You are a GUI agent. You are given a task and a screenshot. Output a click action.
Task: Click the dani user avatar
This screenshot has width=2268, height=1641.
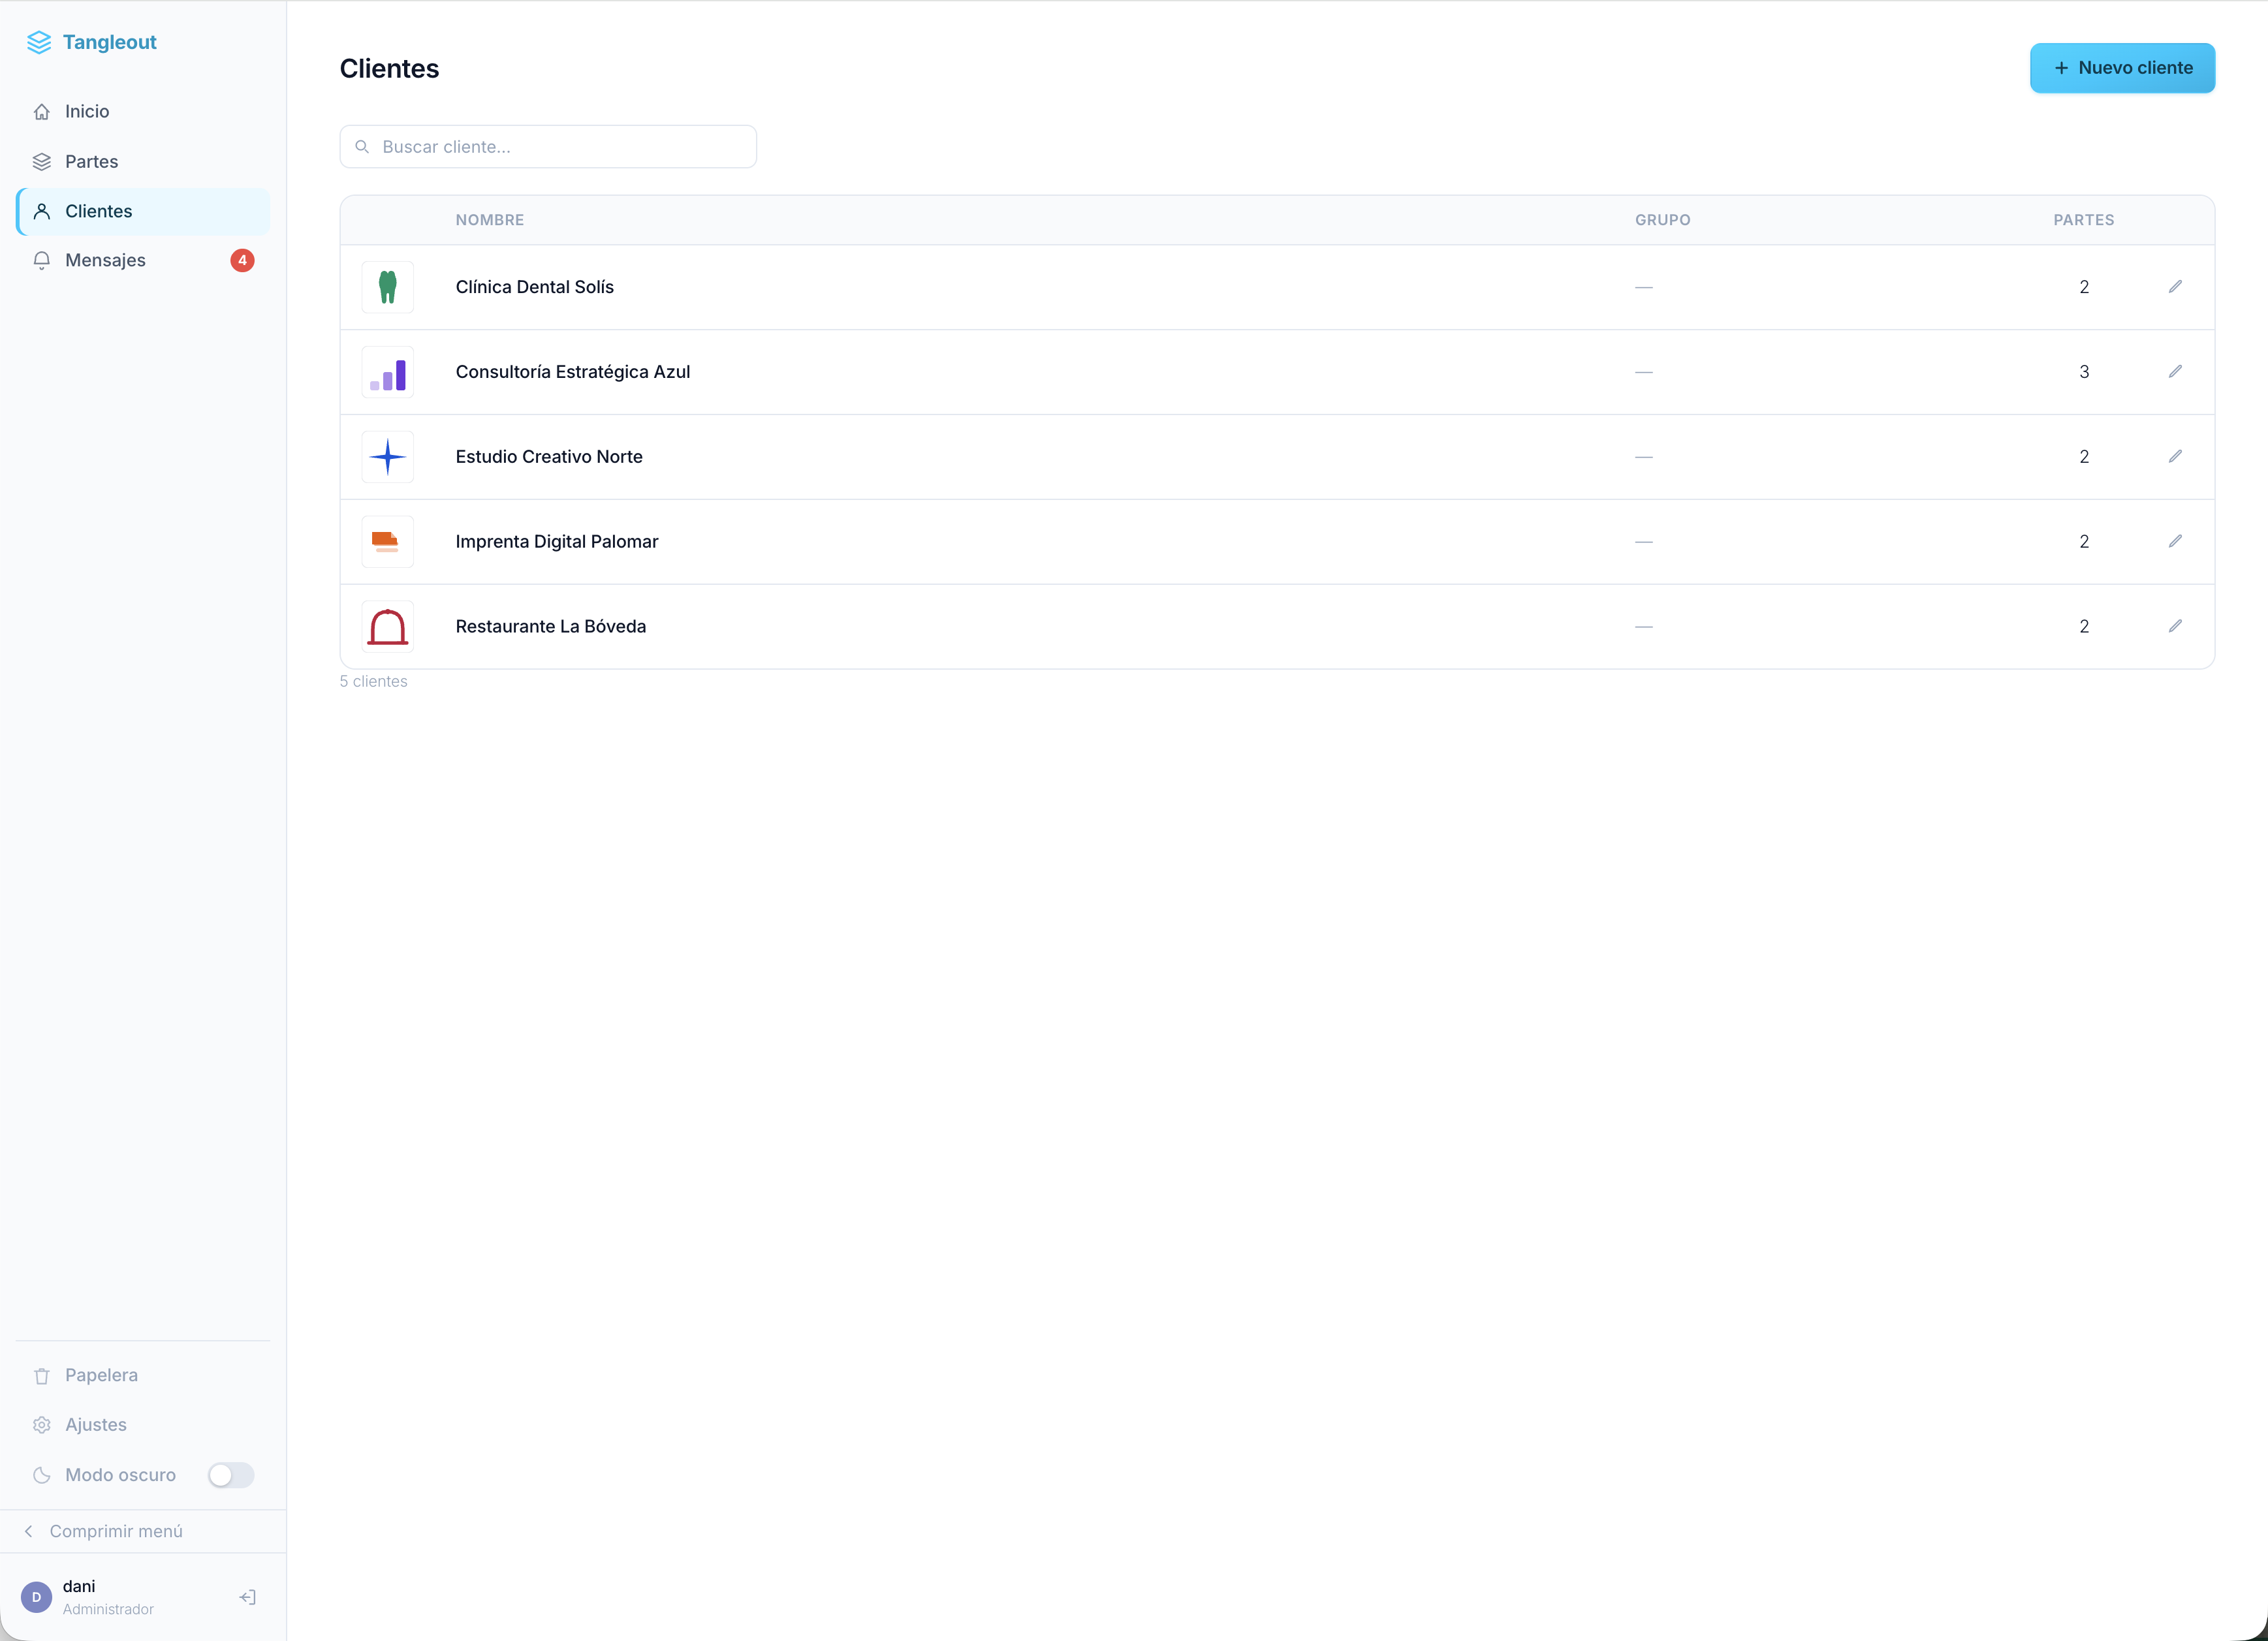point(37,1597)
